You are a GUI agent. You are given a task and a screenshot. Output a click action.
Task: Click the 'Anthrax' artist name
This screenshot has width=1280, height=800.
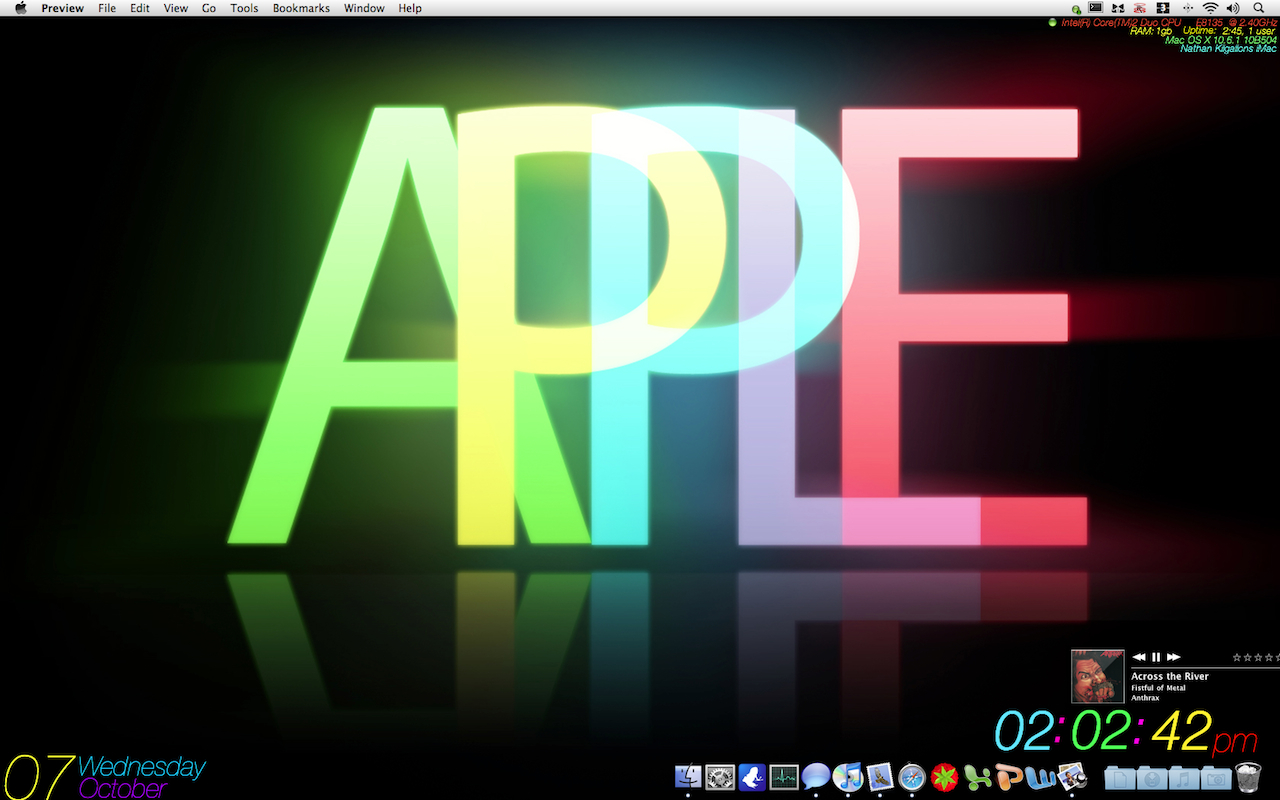[1145, 698]
